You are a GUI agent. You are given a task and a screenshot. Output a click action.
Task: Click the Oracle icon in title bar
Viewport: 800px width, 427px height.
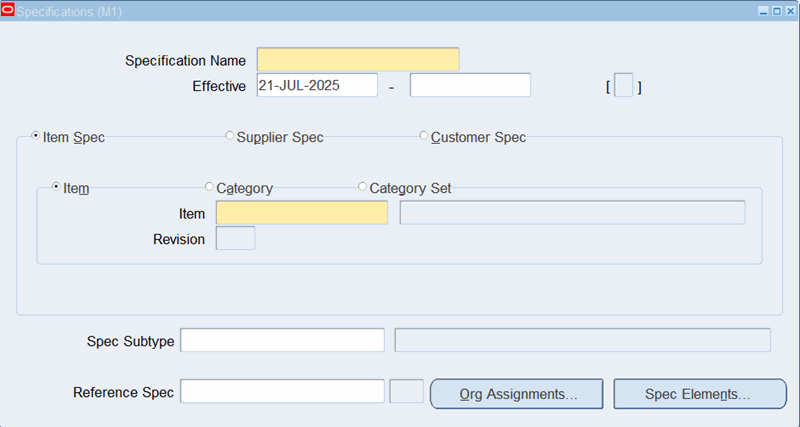tap(9, 9)
